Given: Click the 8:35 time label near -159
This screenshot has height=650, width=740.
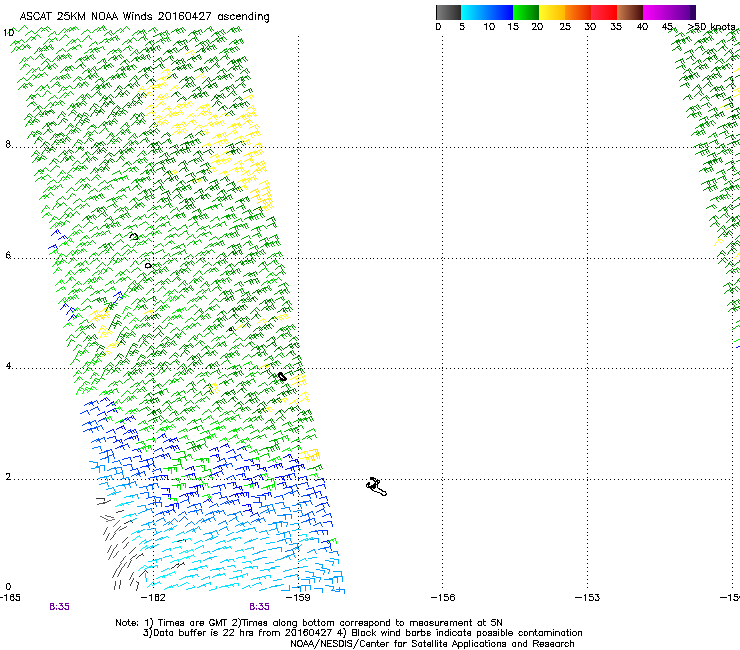Looking at the screenshot, I should tap(260, 607).
